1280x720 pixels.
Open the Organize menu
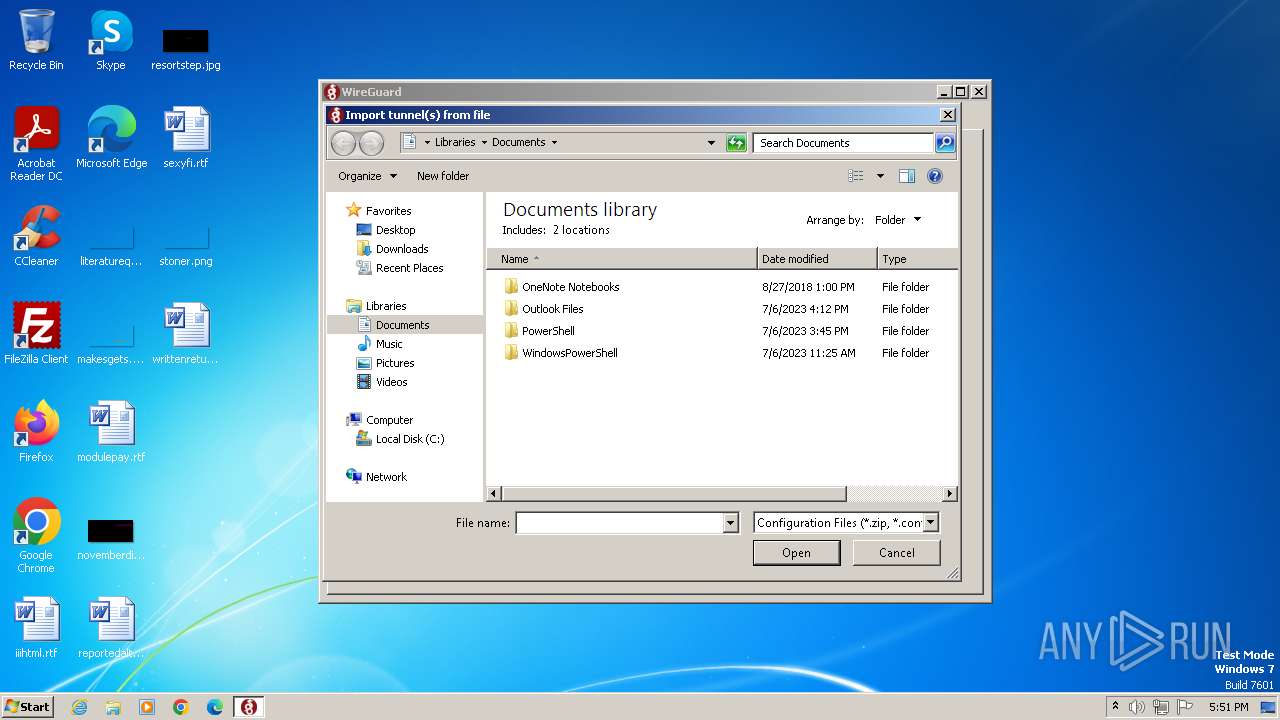pos(367,176)
